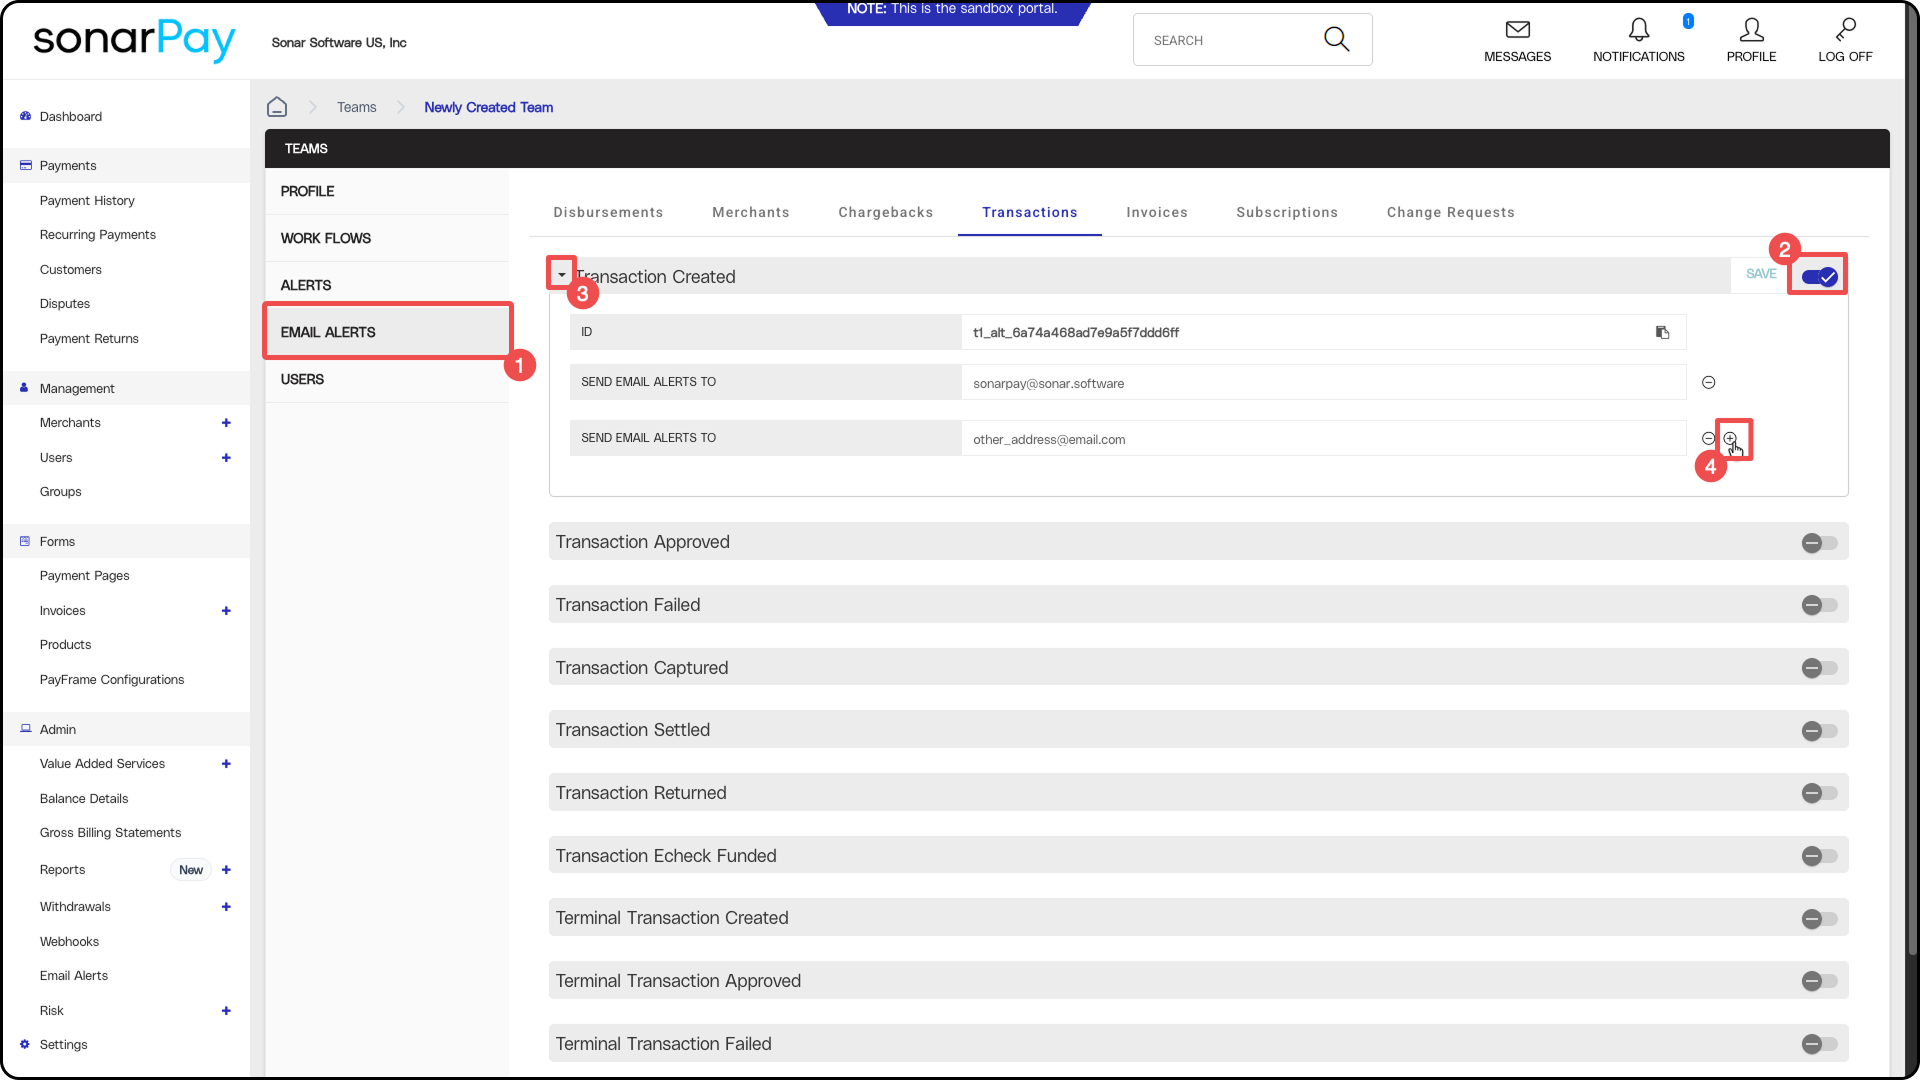
Task: Disable the Transaction Created alert toggle
Action: [1819, 277]
